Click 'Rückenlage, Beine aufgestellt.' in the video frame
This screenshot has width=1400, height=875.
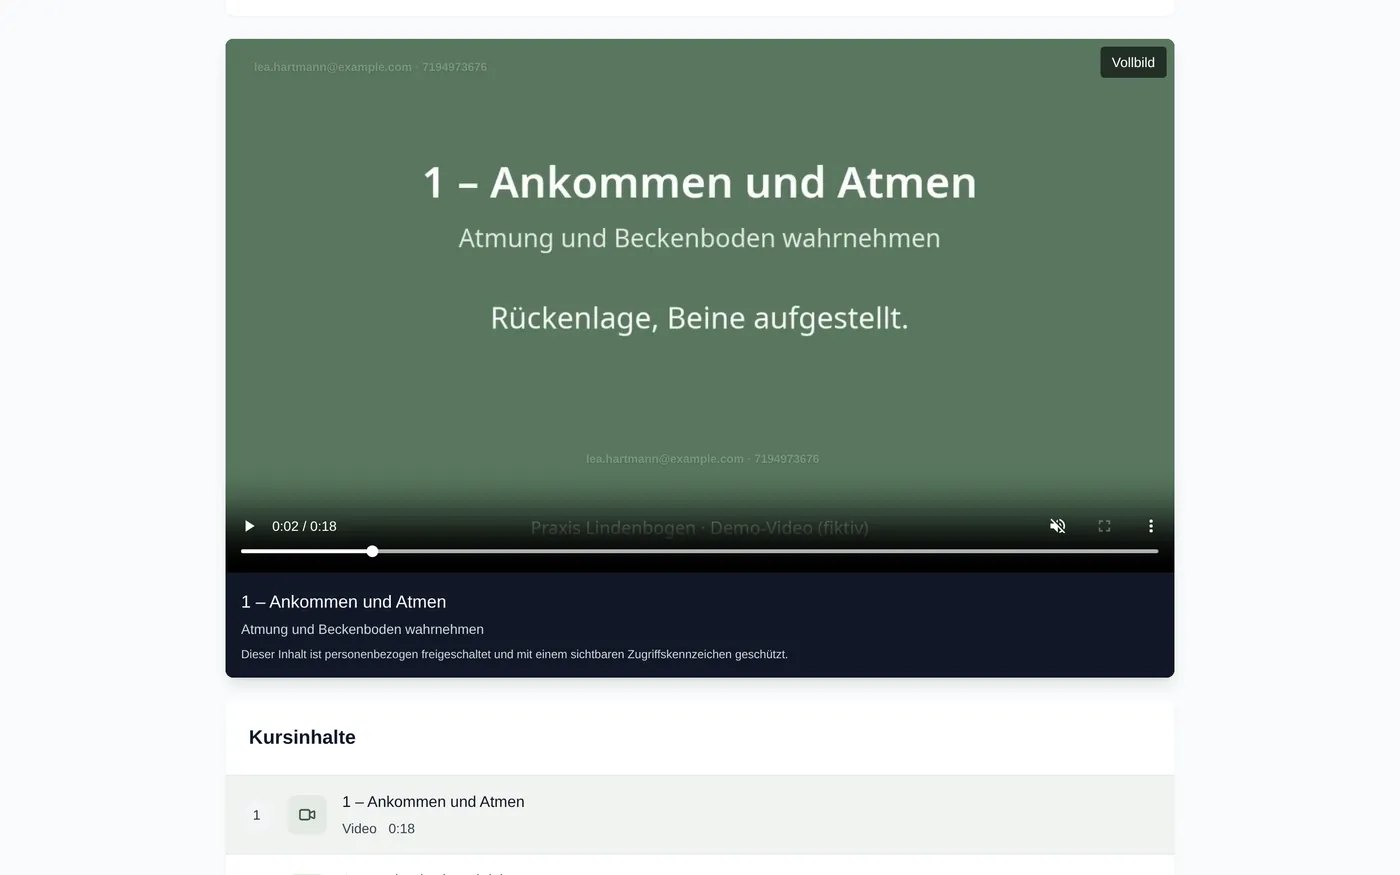[x=699, y=318]
